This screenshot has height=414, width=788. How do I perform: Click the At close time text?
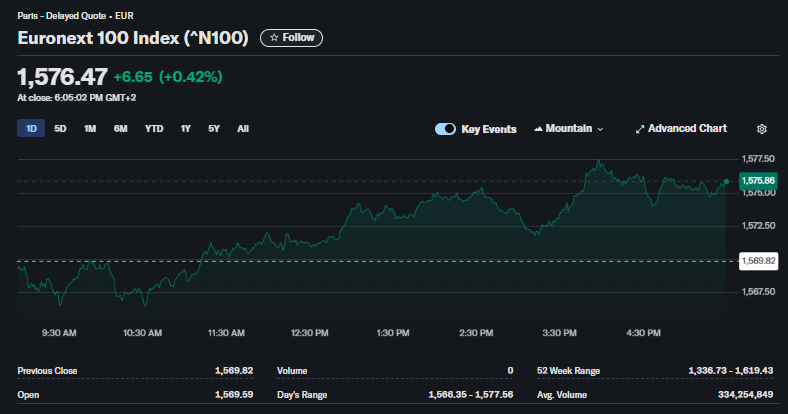76,98
